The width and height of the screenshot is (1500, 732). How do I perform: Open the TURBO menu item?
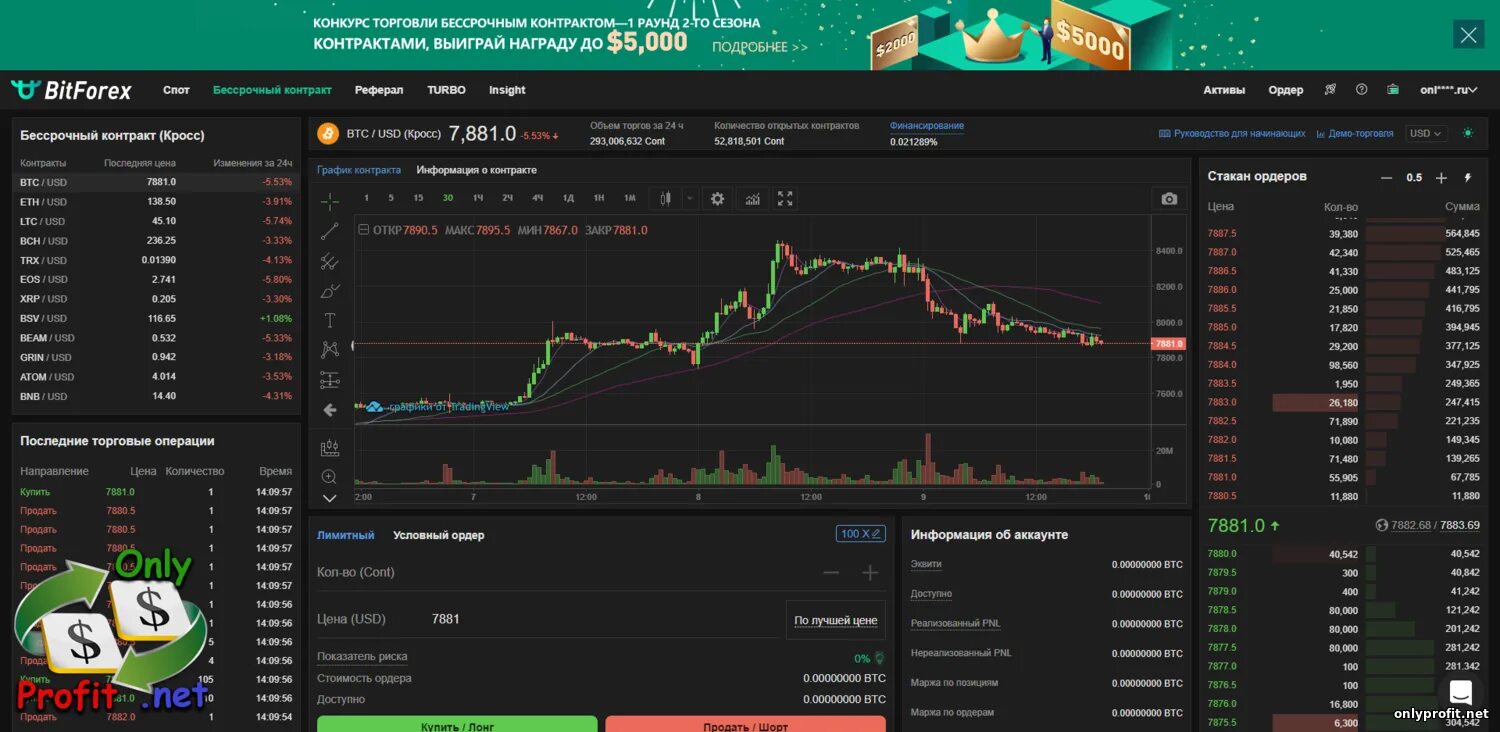point(446,90)
